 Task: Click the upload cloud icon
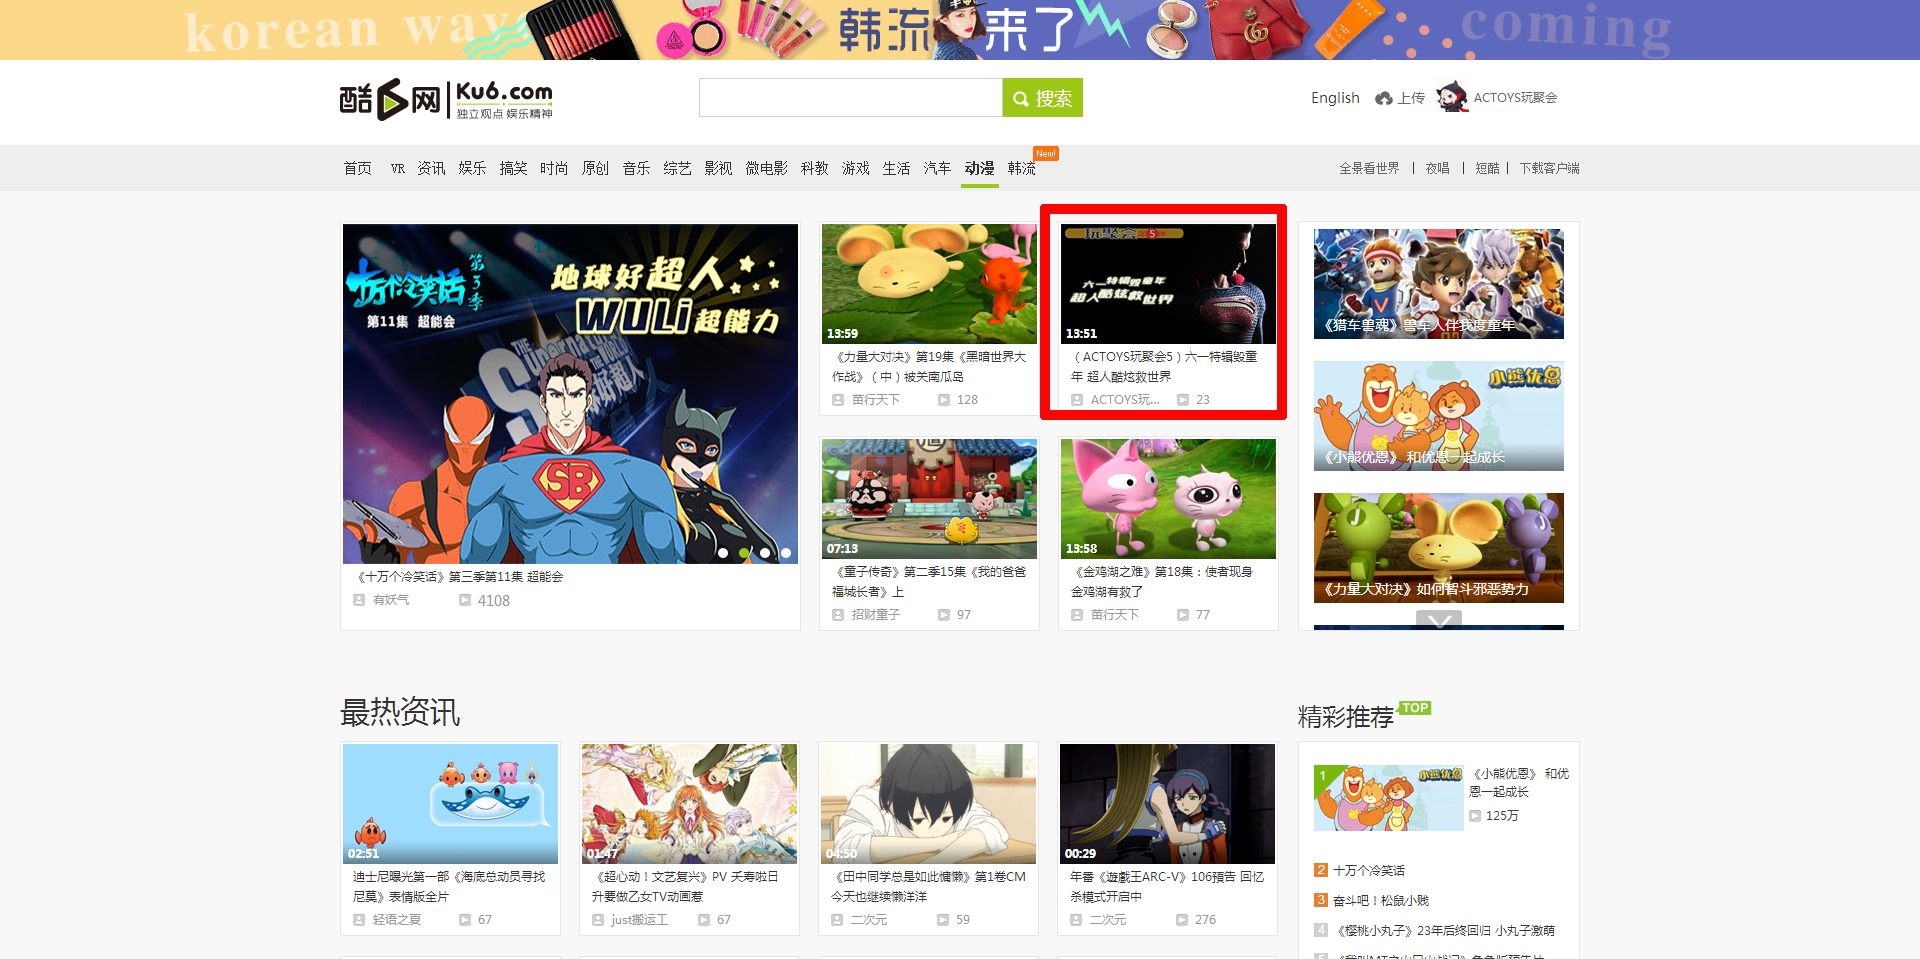pos(1384,98)
